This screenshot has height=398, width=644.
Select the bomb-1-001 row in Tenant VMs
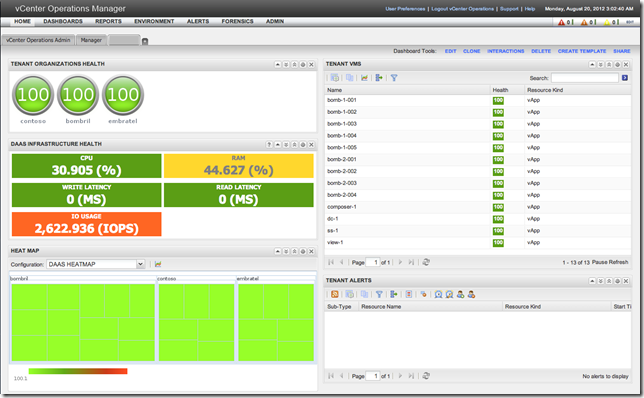click(478, 100)
